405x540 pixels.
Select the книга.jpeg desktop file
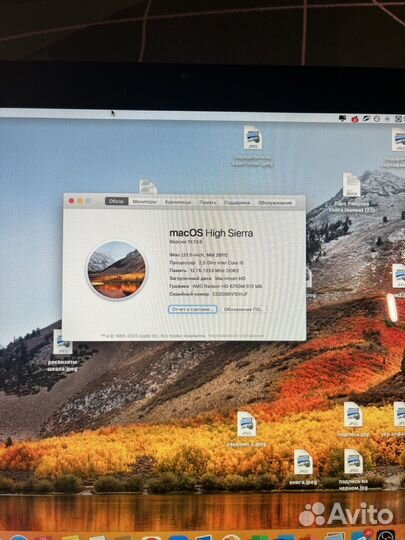point(303,467)
